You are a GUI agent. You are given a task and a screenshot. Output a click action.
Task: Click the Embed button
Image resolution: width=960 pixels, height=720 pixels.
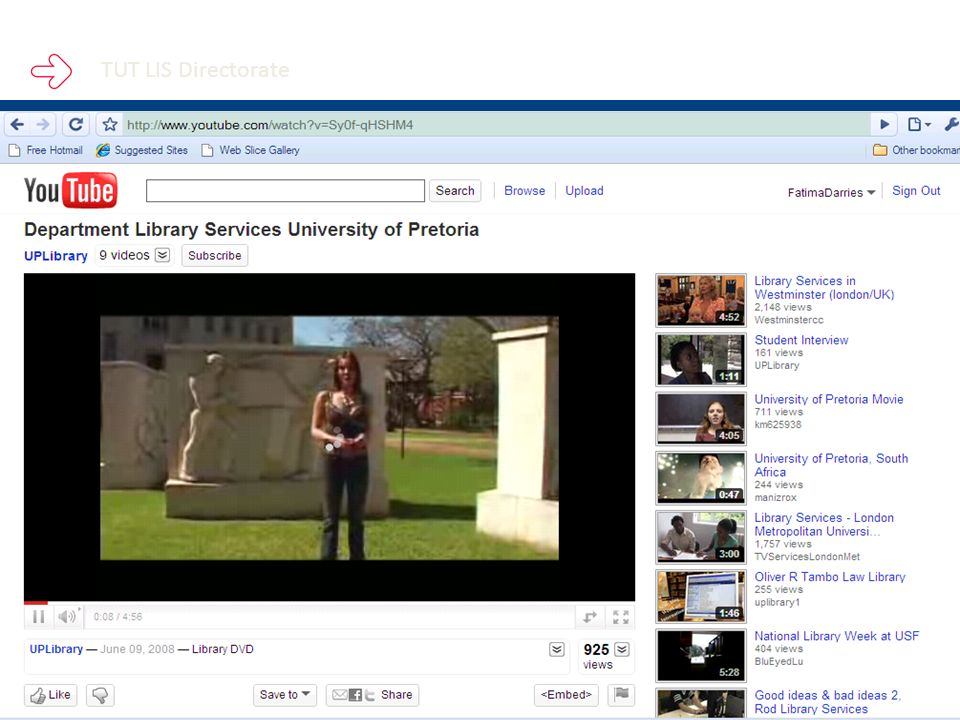tap(566, 695)
